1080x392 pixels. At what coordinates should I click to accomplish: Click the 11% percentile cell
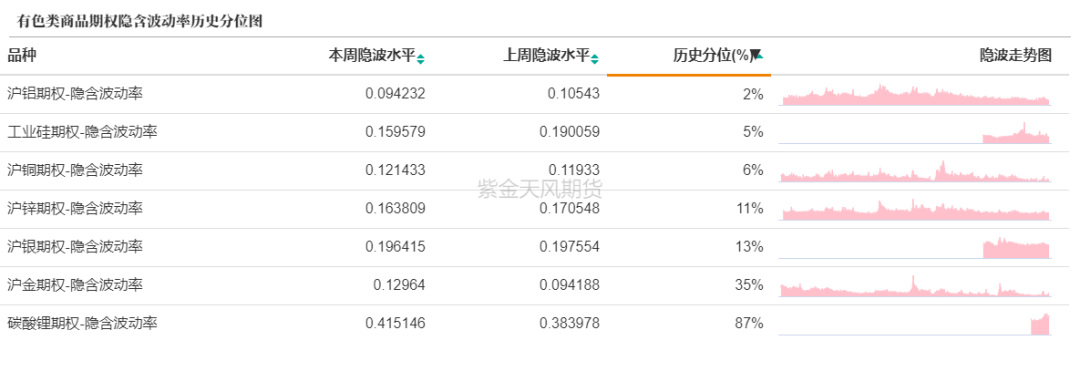[x=749, y=208]
